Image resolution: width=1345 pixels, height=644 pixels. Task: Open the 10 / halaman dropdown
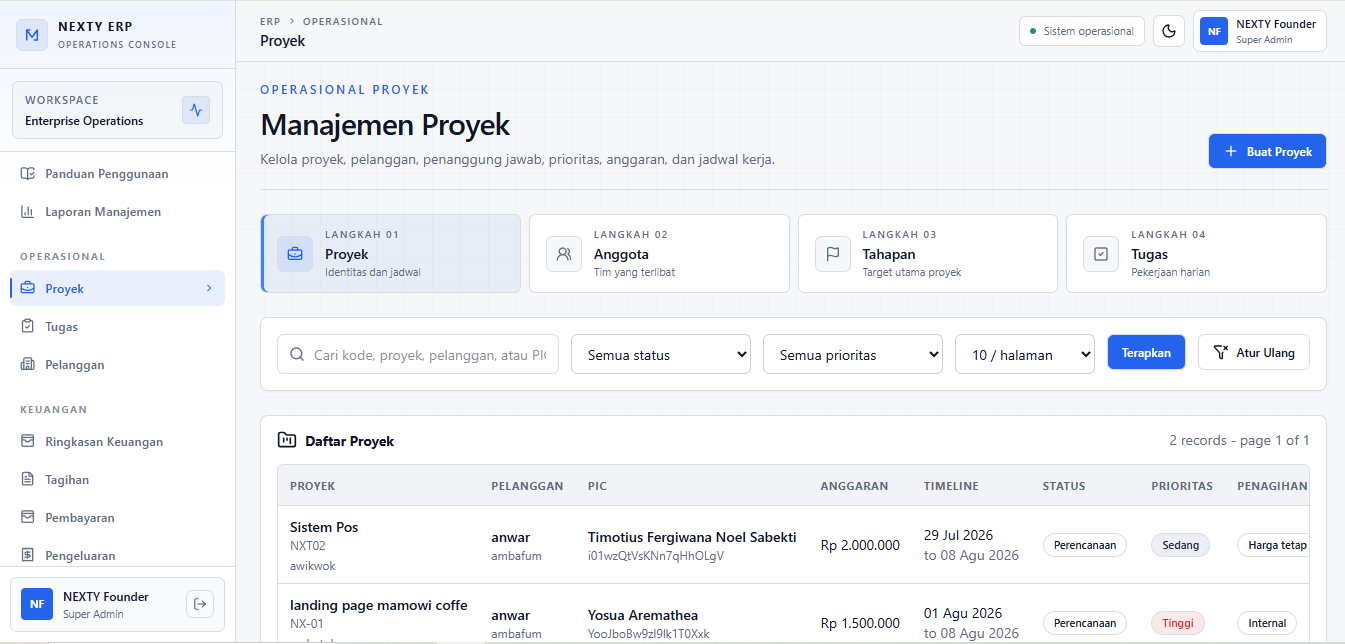1025,354
